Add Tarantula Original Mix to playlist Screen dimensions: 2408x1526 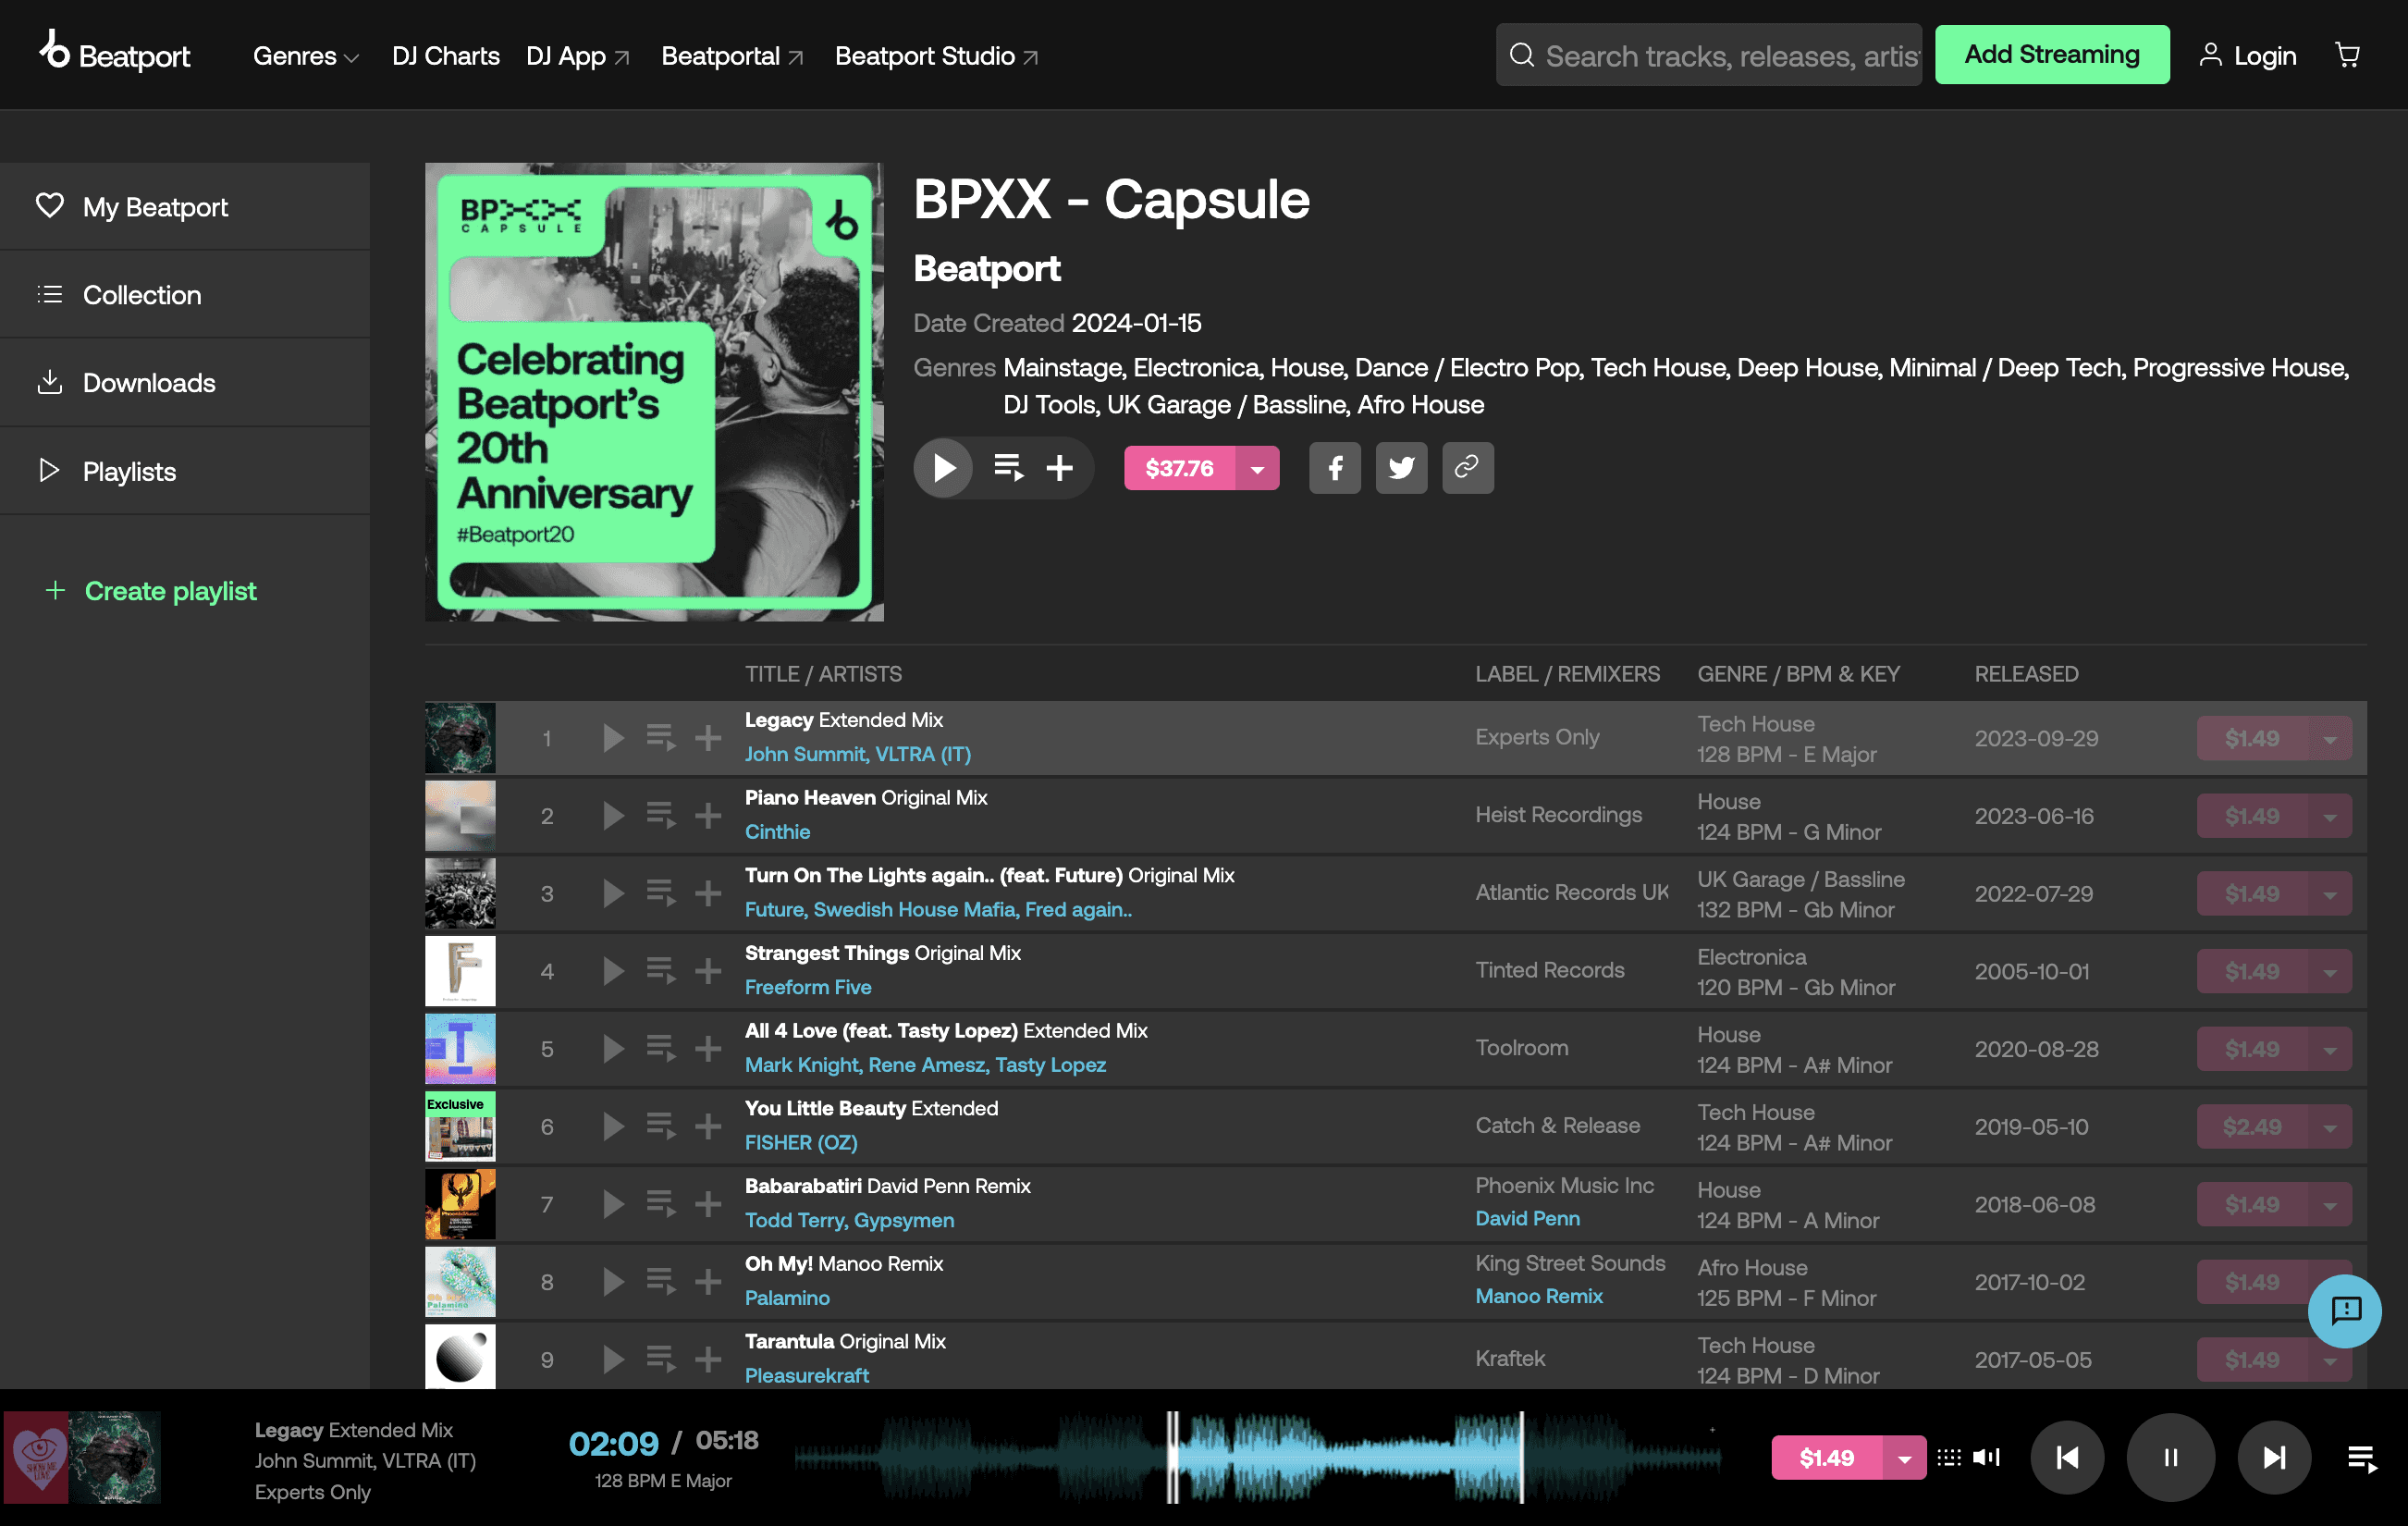pyautogui.click(x=708, y=1360)
